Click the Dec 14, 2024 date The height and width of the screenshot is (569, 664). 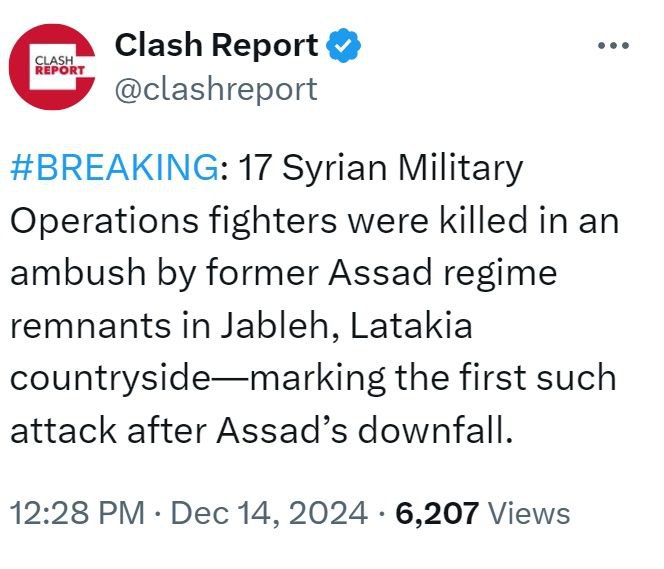pos(267,513)
